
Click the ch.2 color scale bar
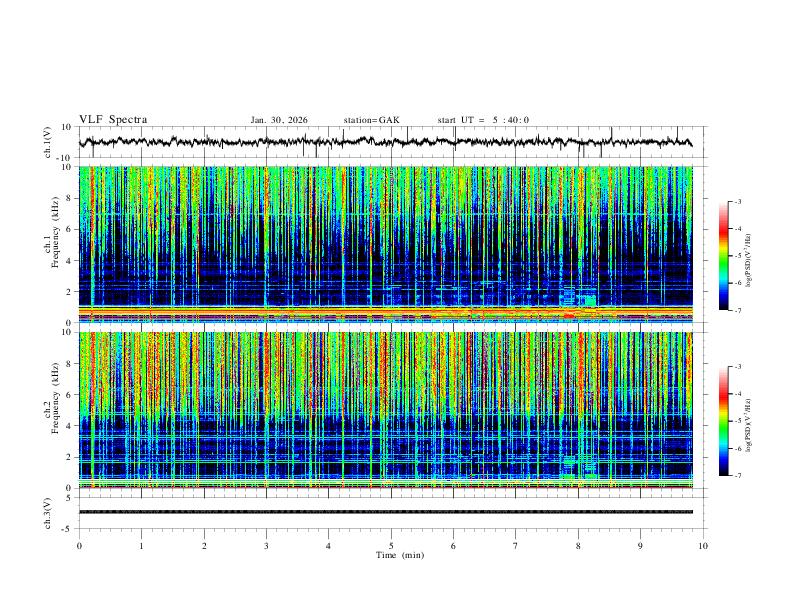tap(724, 421)
